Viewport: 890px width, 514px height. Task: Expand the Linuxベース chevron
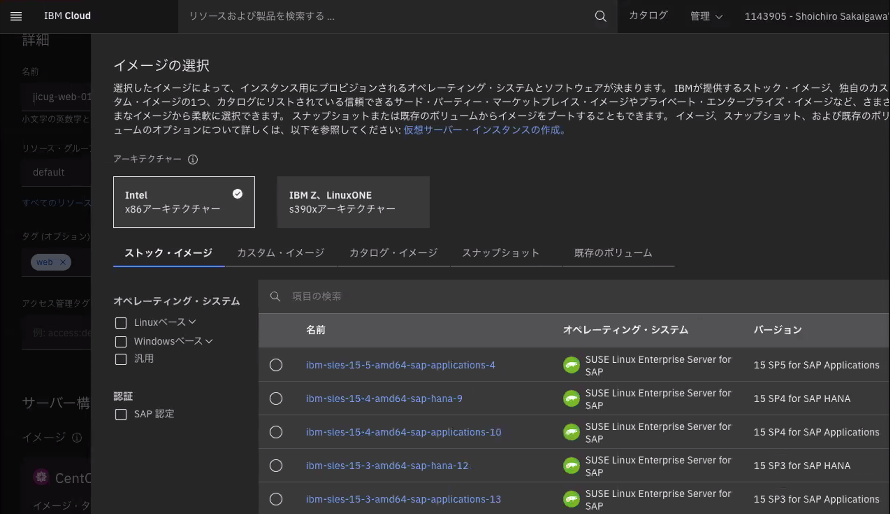[192, 322]
